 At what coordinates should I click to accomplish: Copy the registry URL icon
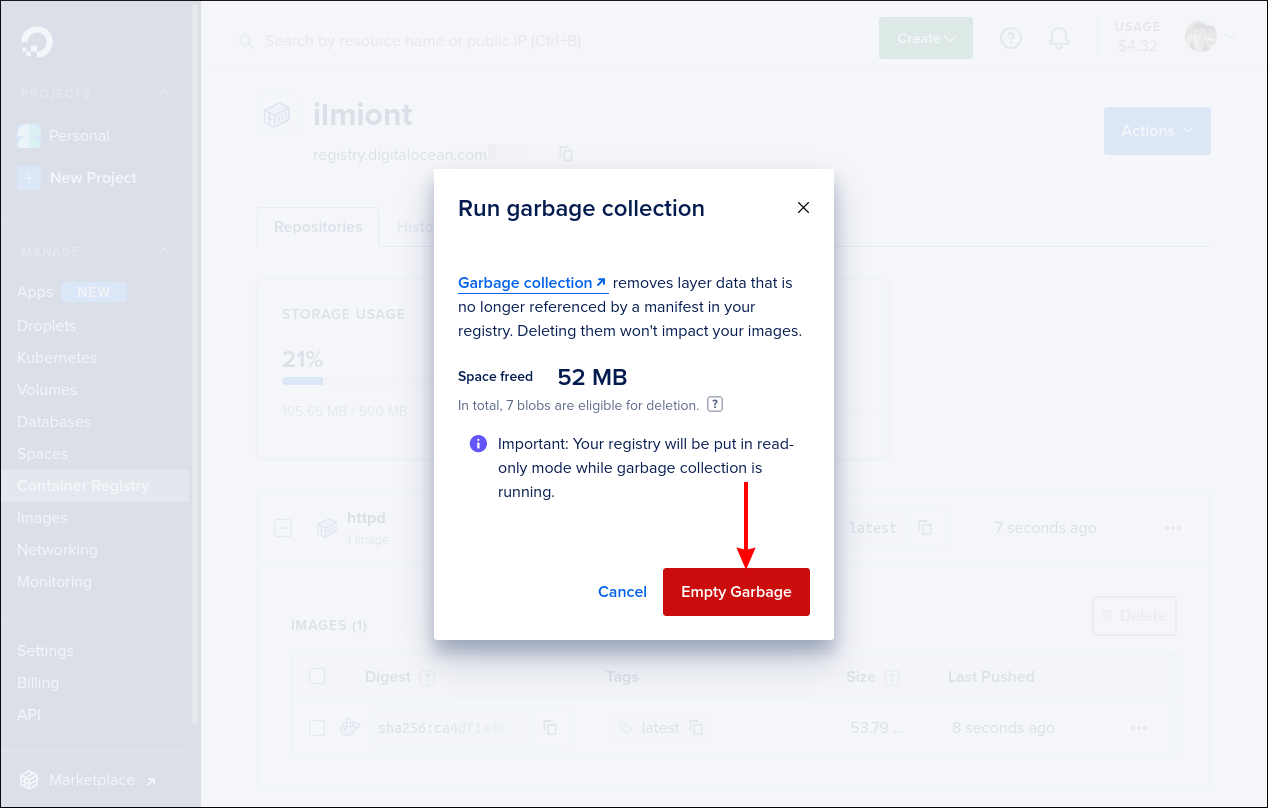coord(566,154)
